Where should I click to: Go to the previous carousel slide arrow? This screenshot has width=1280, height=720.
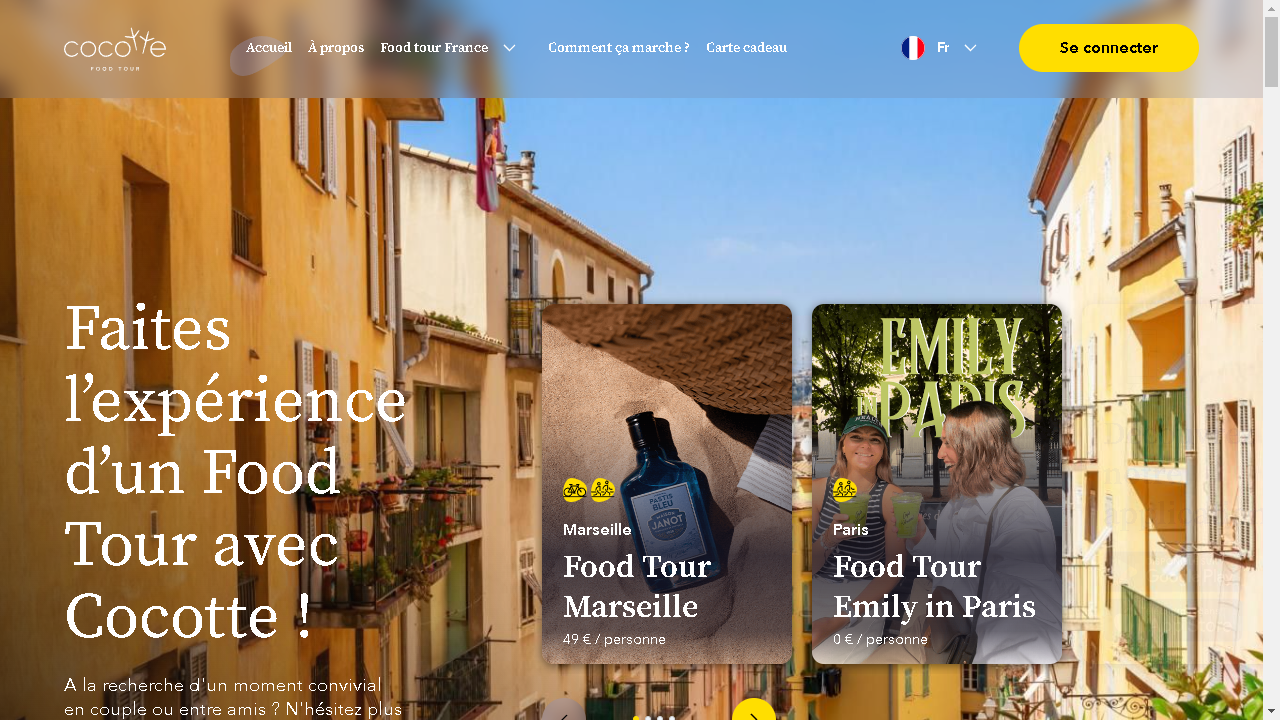(564, 713)
